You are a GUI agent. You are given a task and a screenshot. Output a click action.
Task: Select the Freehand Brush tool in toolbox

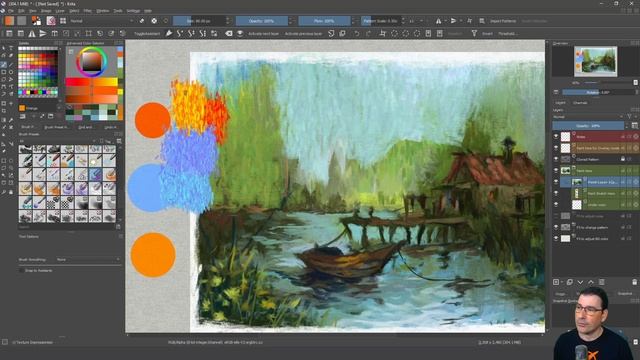(x=4, y=64)
